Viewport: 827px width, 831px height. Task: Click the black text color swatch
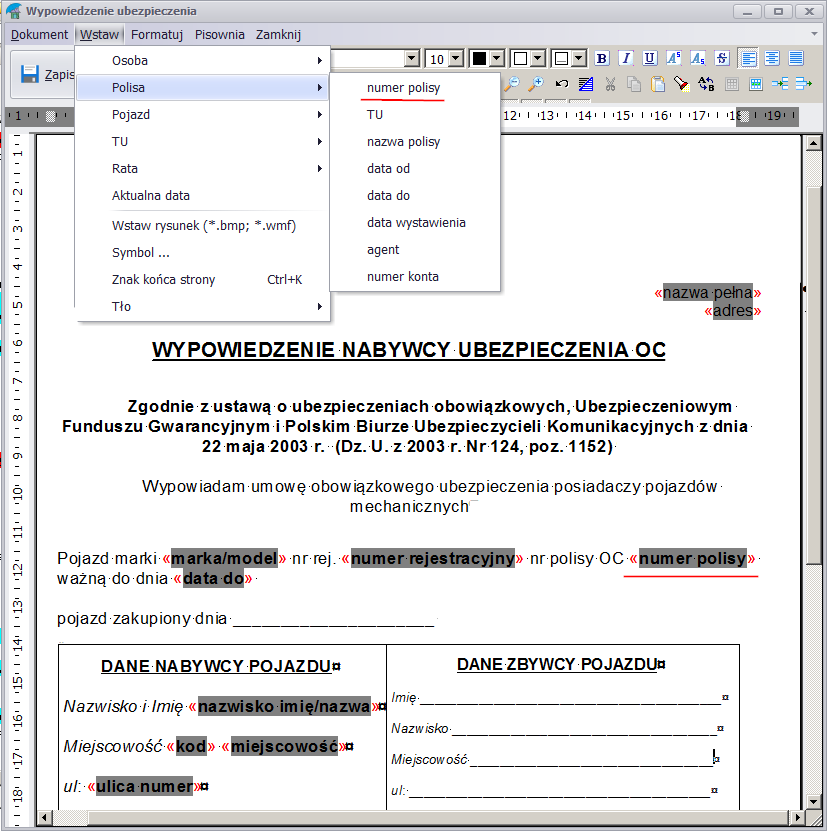coord(479,58)
